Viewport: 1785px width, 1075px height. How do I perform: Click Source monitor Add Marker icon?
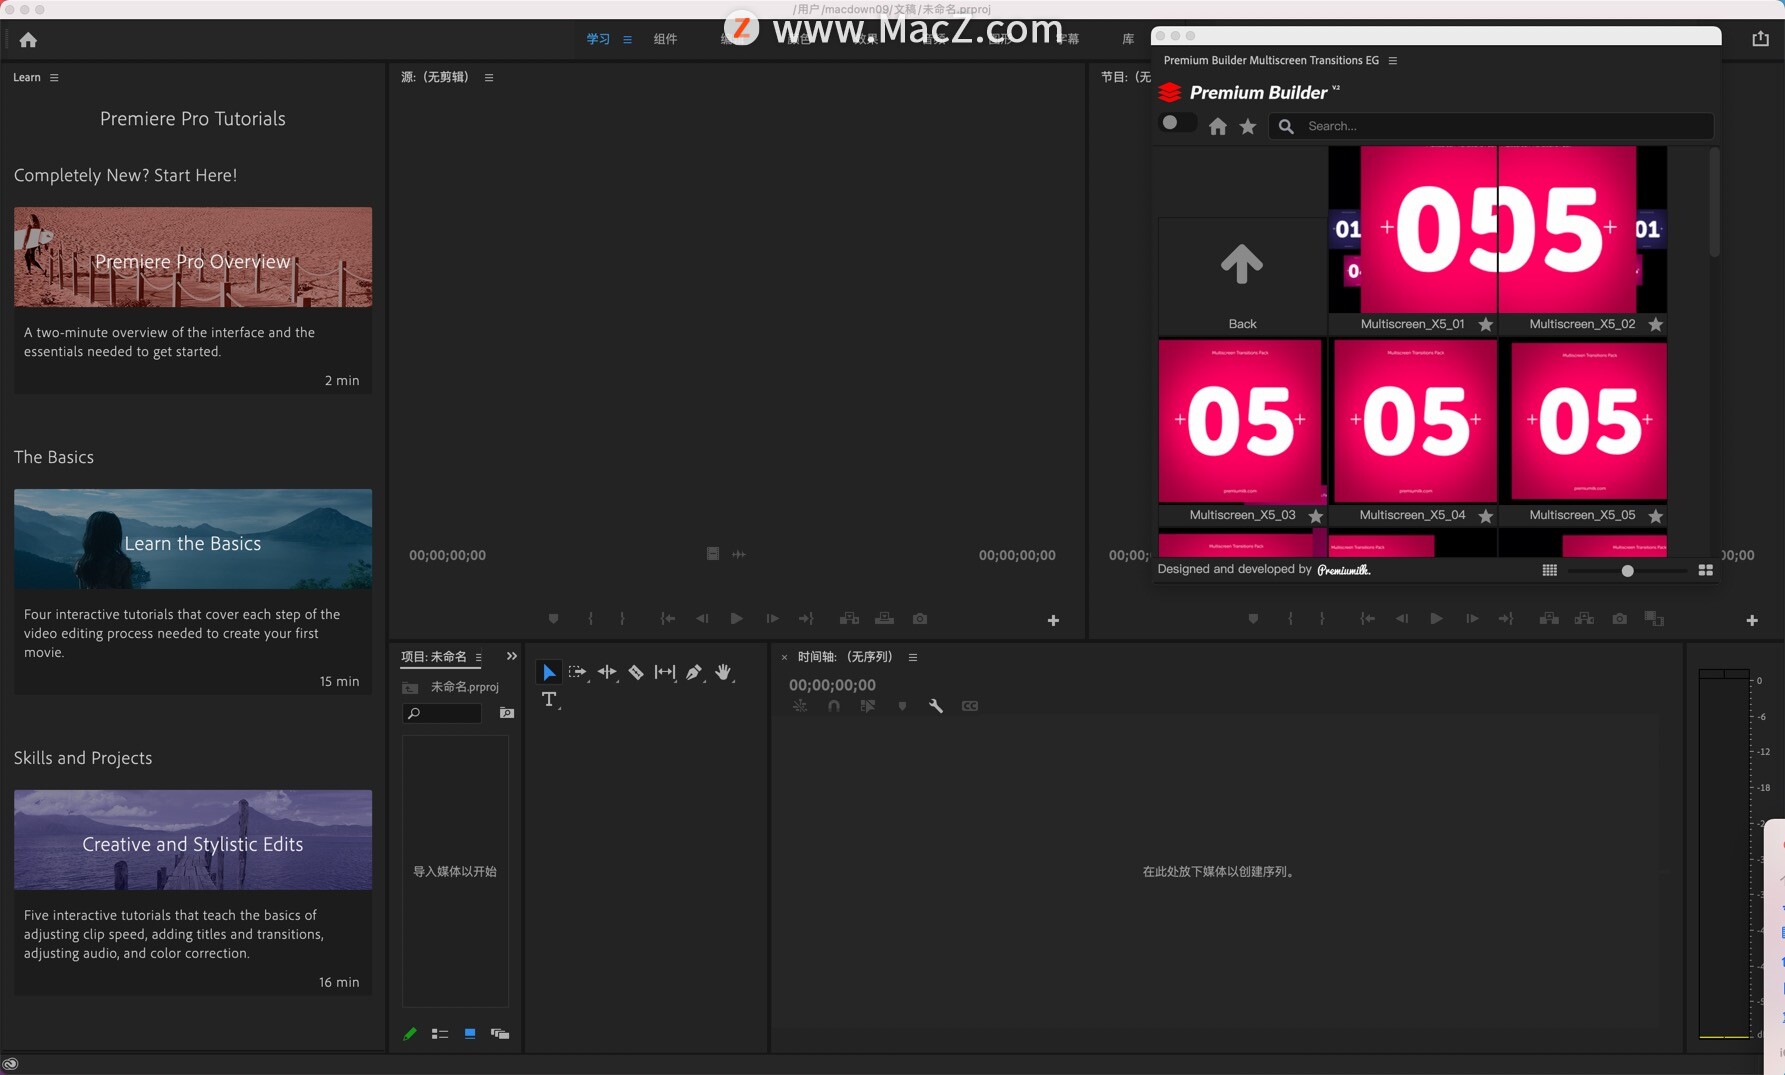click(x=553, y=619)
